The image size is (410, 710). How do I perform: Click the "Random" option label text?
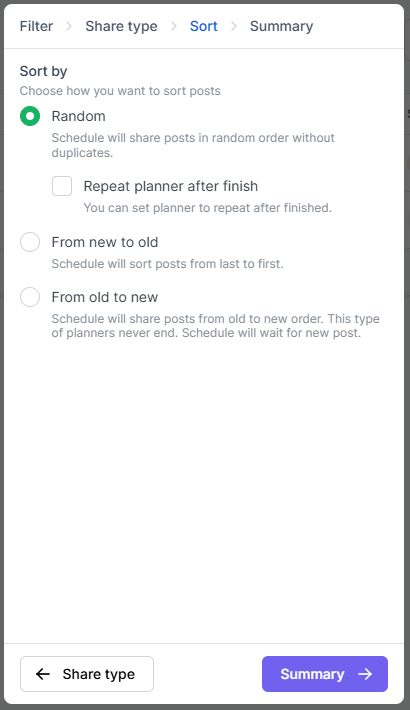[x=78, y=116]
